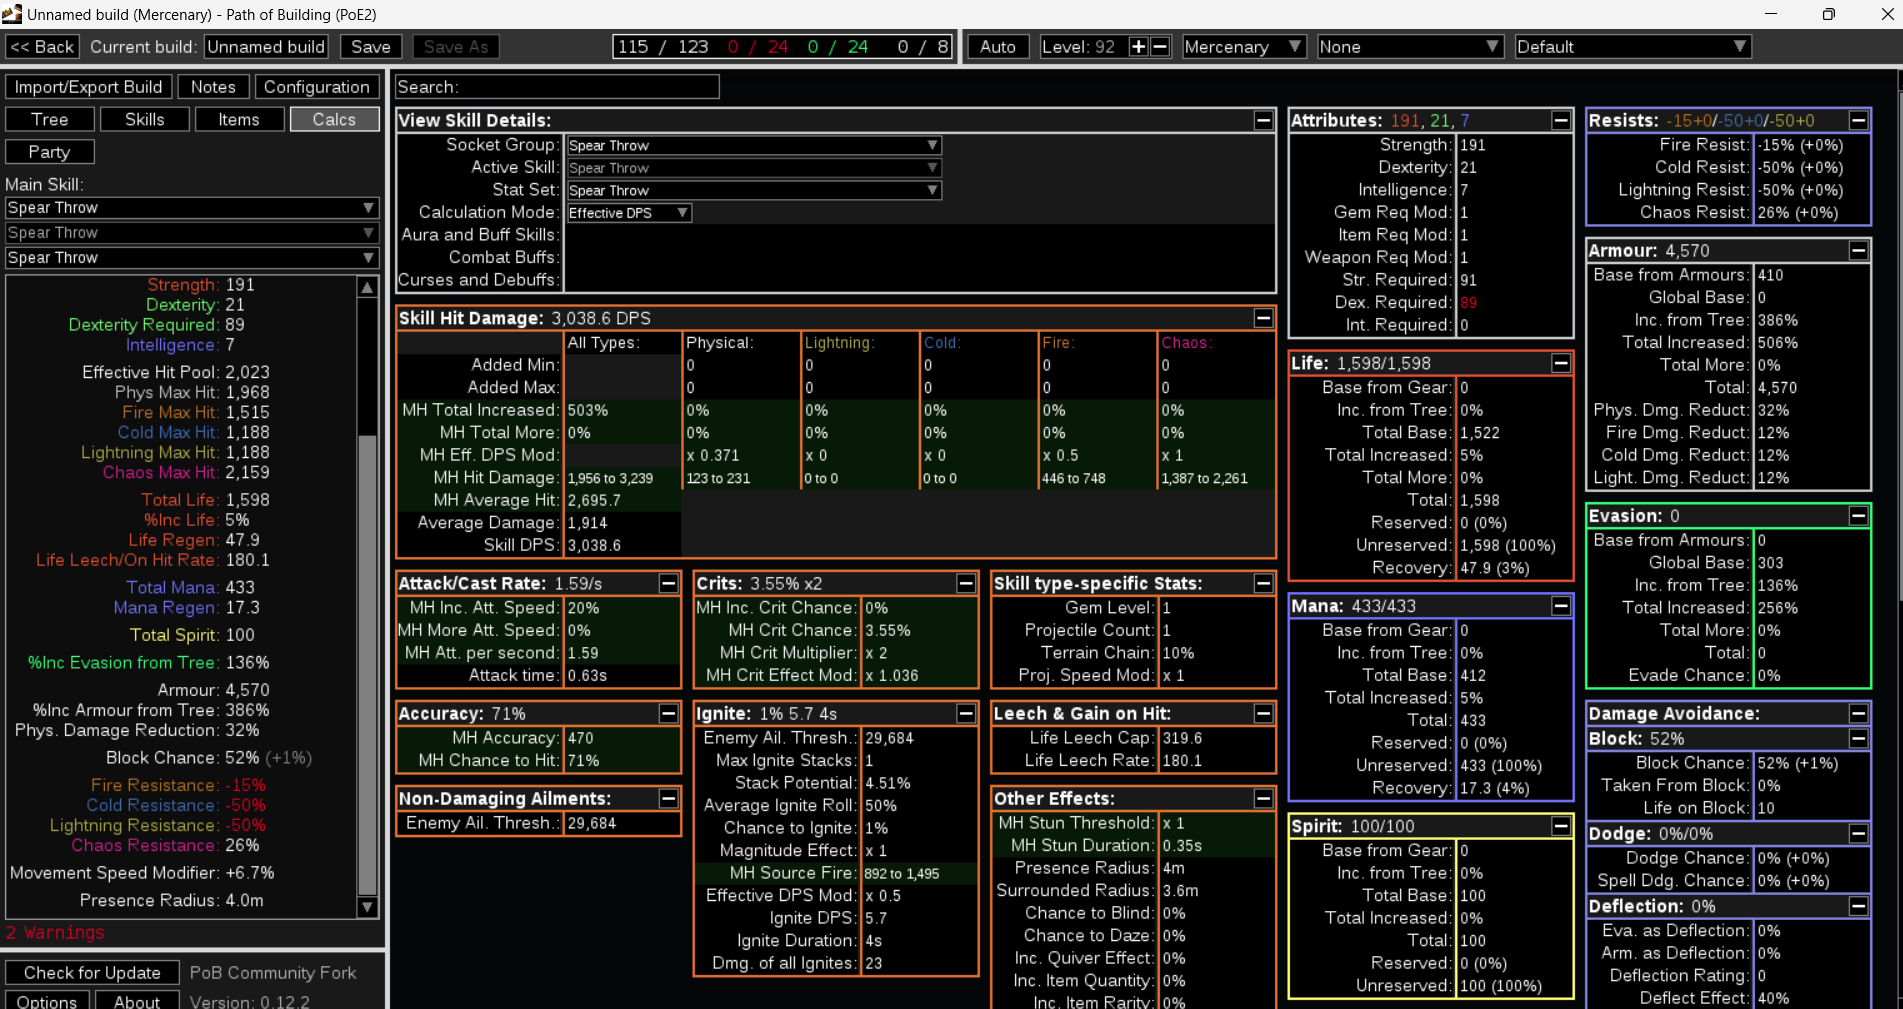
Task: Click Effective Hit Pool: 2,023 in stats list
Action: (176, 372)
